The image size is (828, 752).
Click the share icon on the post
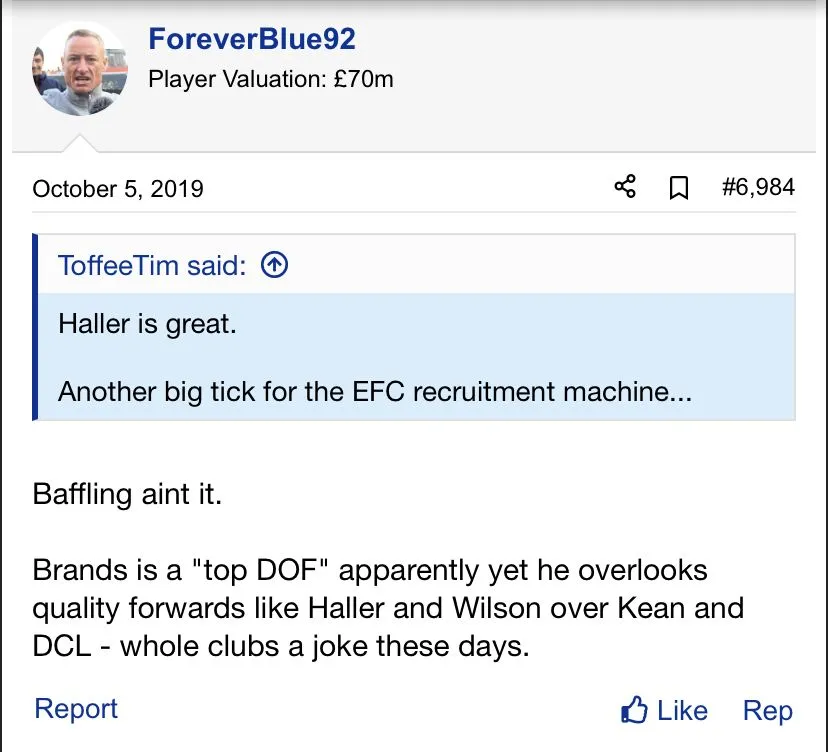(625, 187)
